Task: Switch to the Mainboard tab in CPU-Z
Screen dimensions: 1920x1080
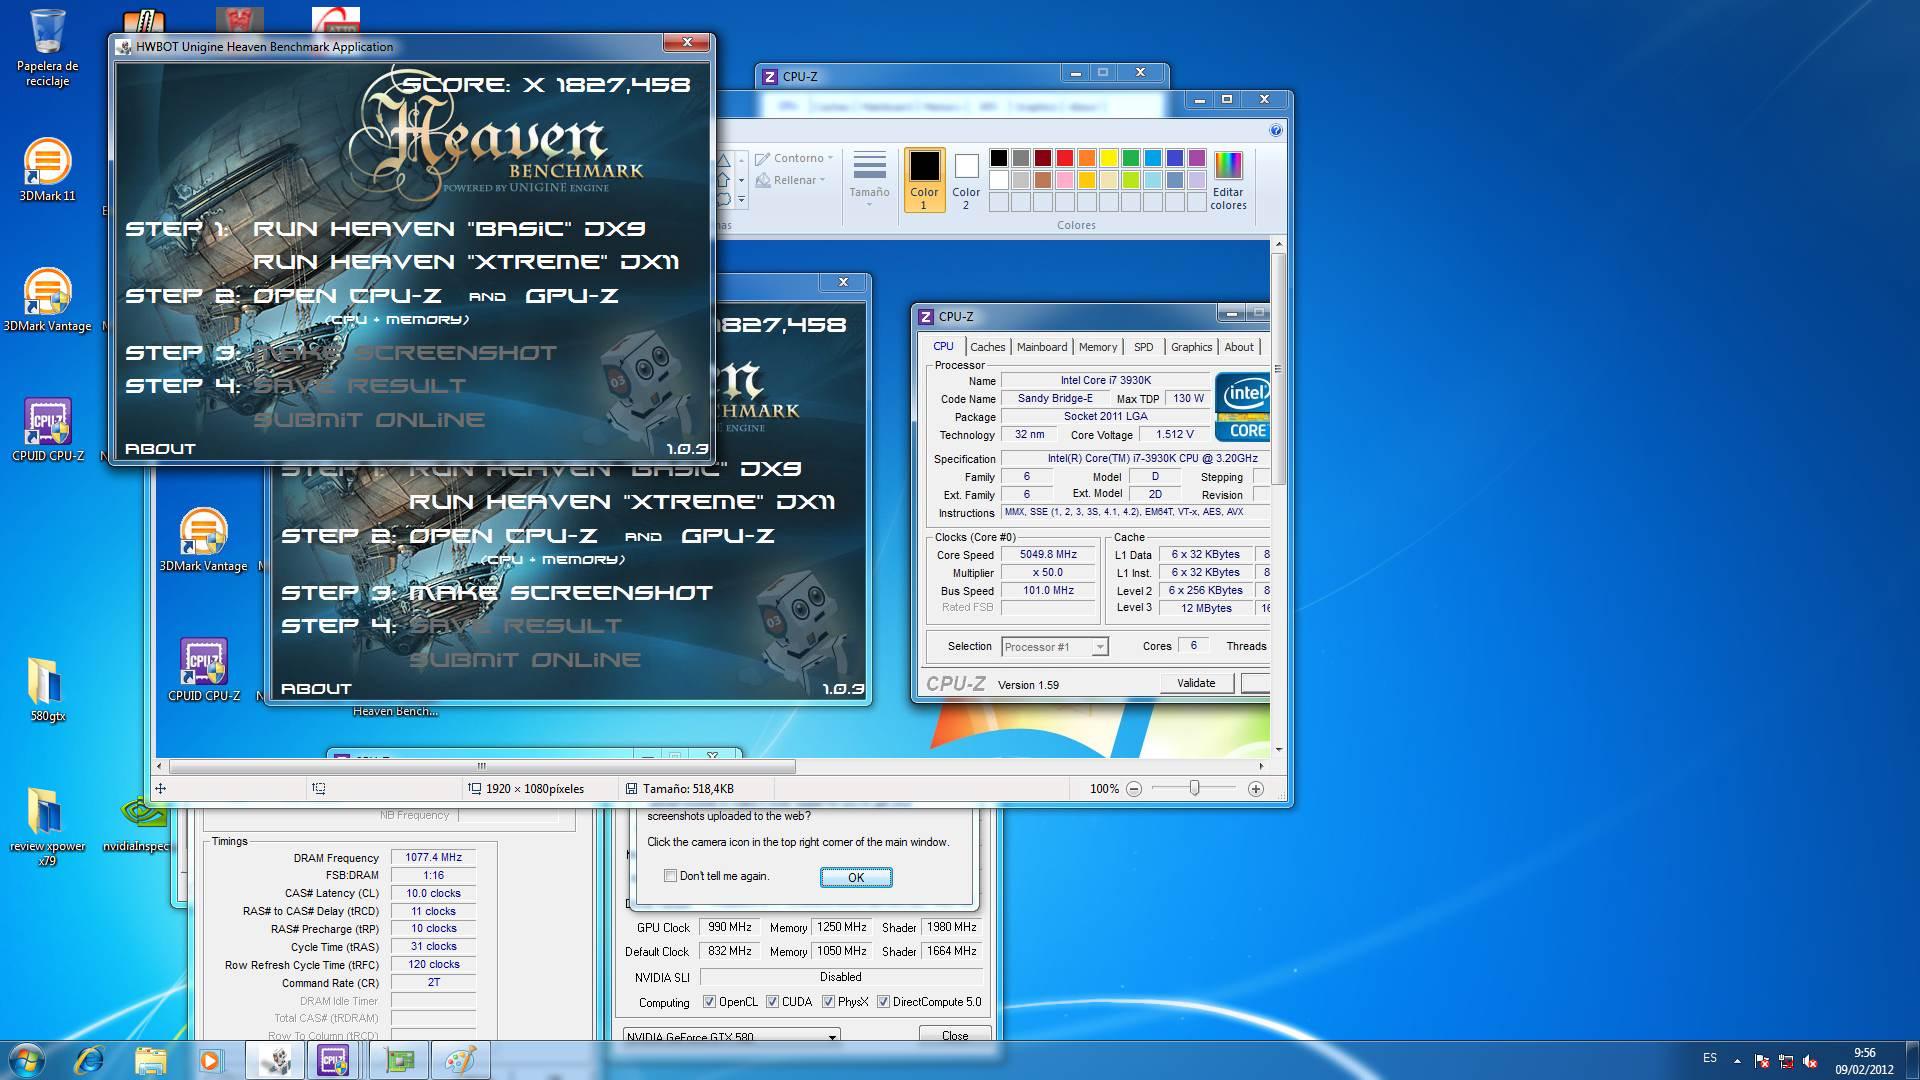Action: coord(1042,347)
